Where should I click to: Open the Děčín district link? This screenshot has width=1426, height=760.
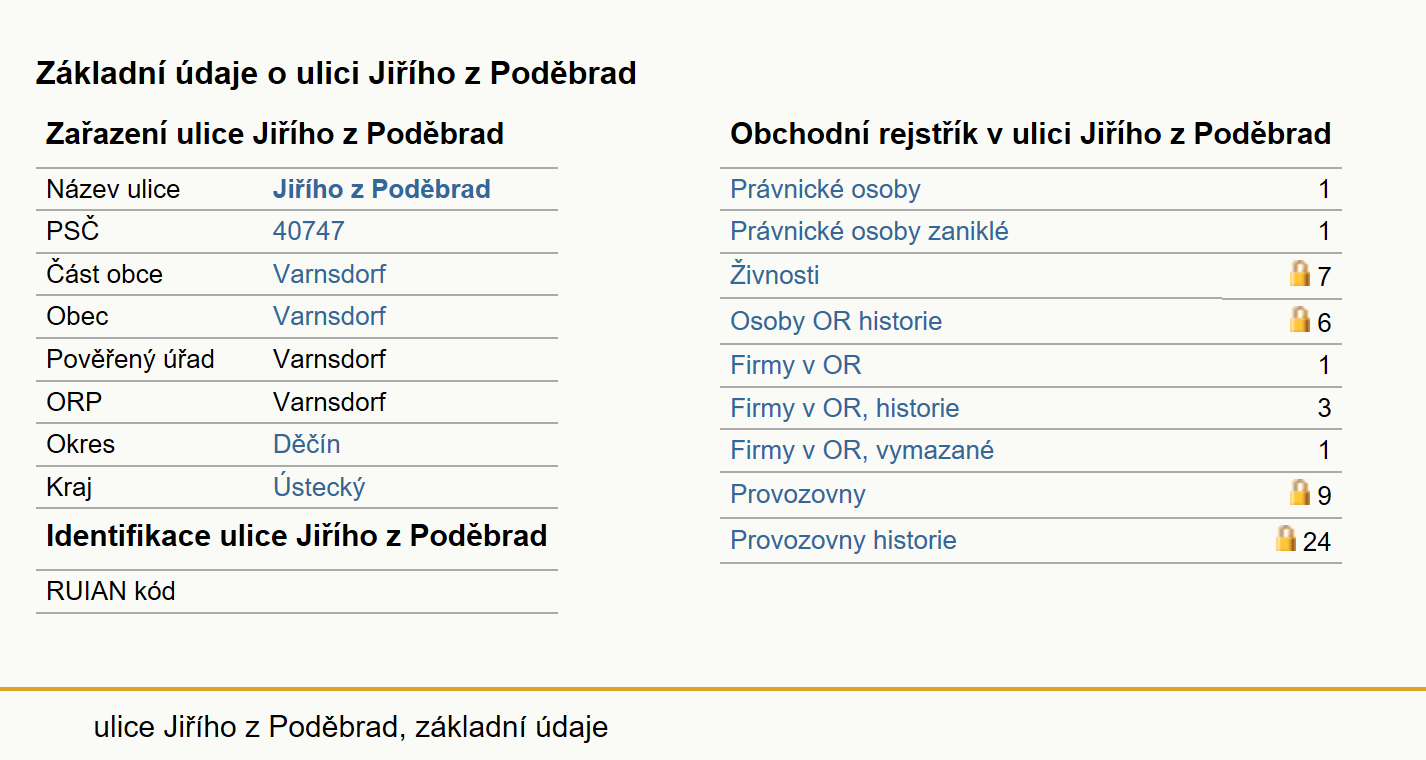[x=306, y=445]
